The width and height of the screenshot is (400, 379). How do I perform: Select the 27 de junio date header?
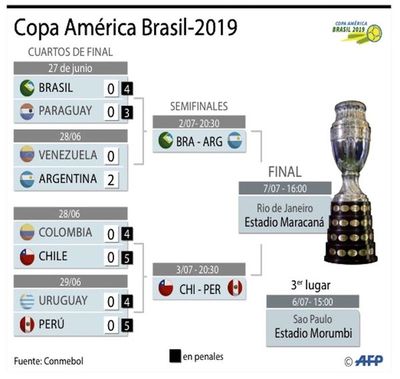point(70,68)
